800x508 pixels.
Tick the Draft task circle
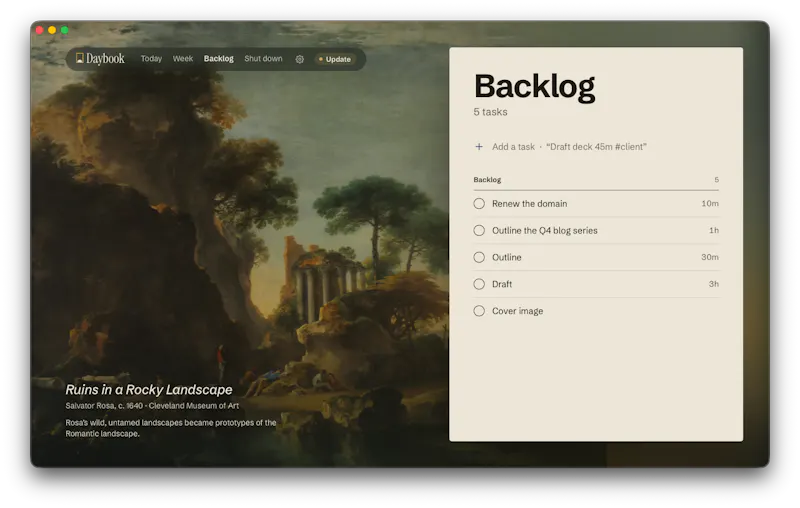point(479,284)
